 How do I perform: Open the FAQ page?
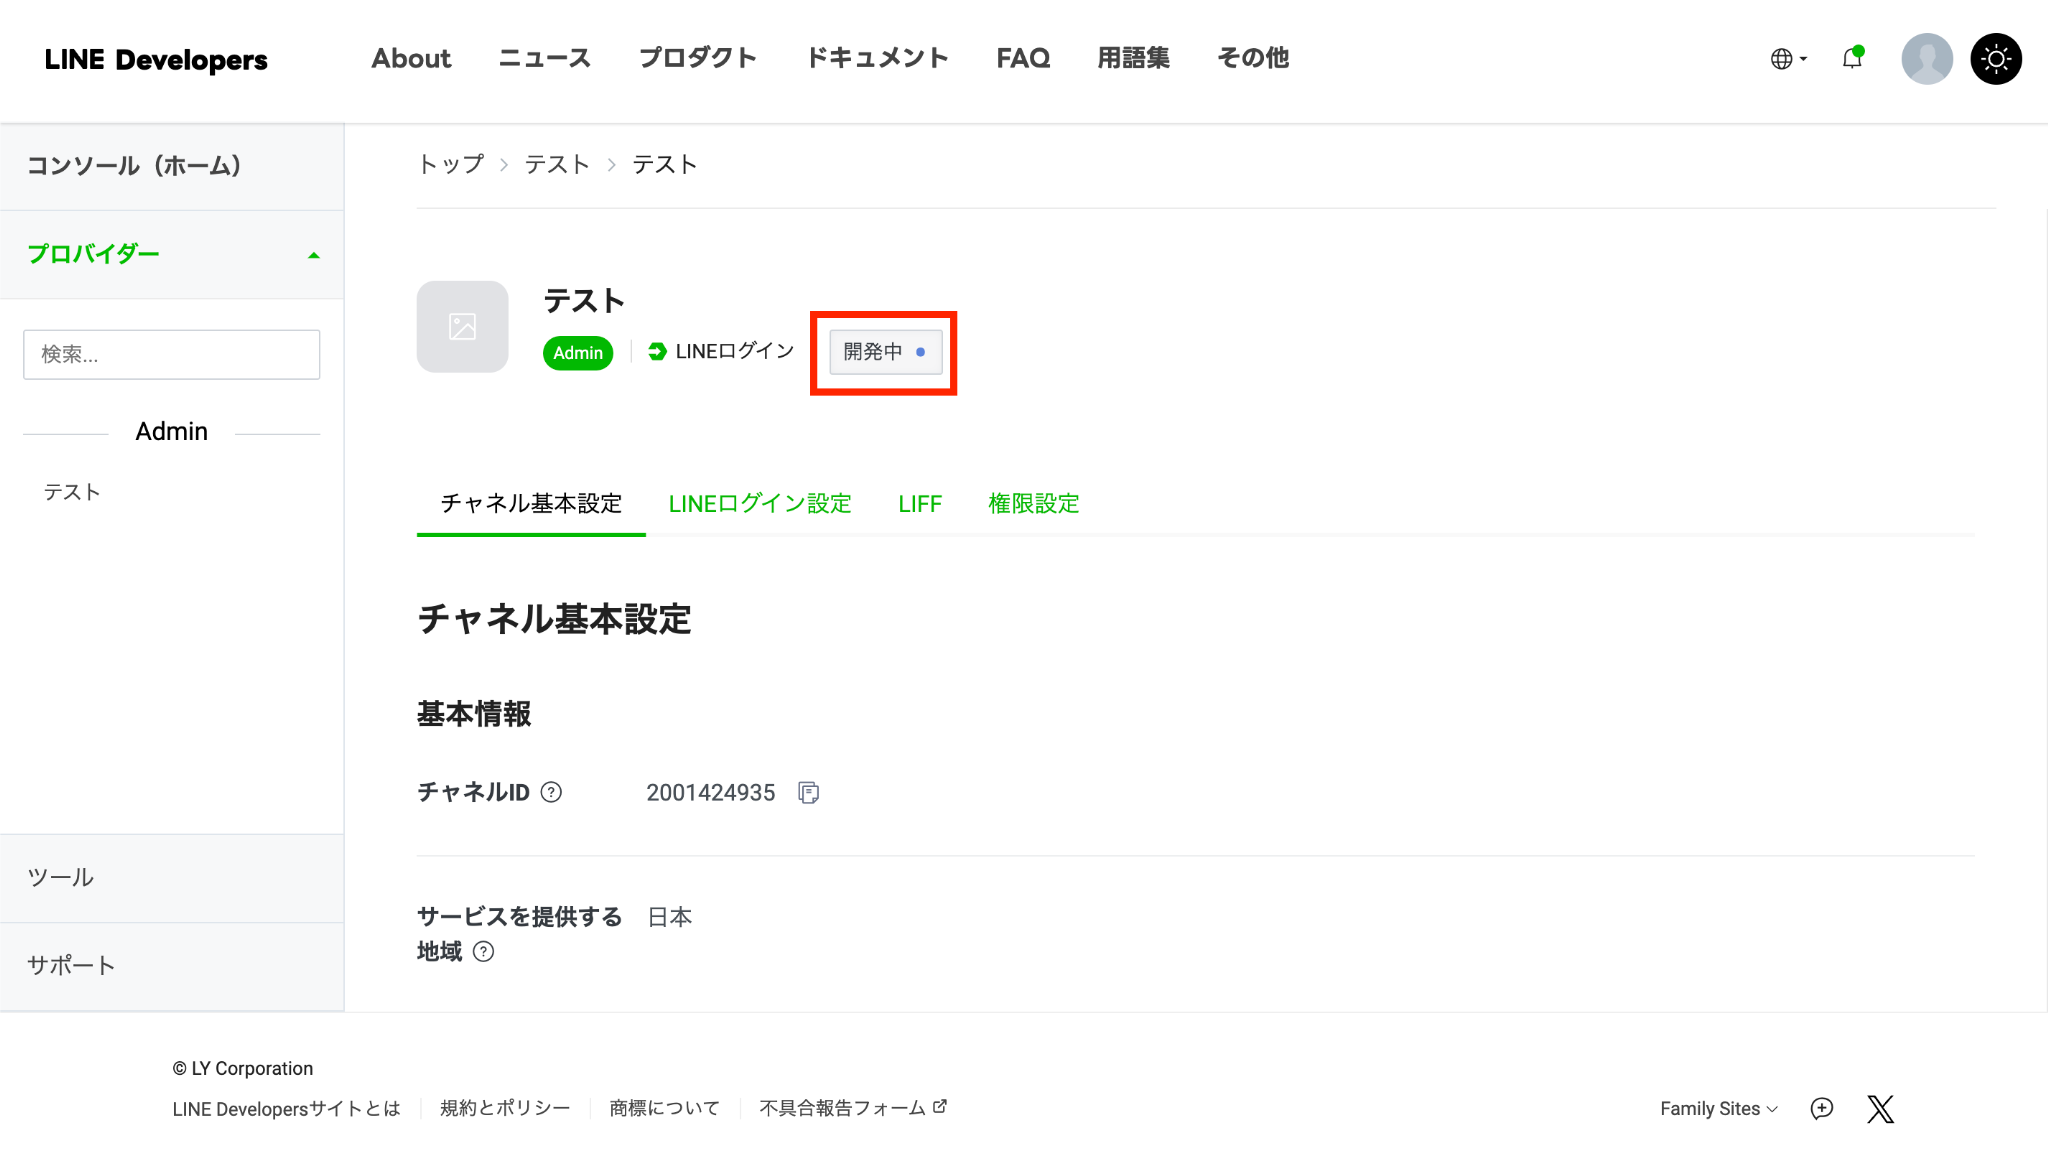[1023, 58]
